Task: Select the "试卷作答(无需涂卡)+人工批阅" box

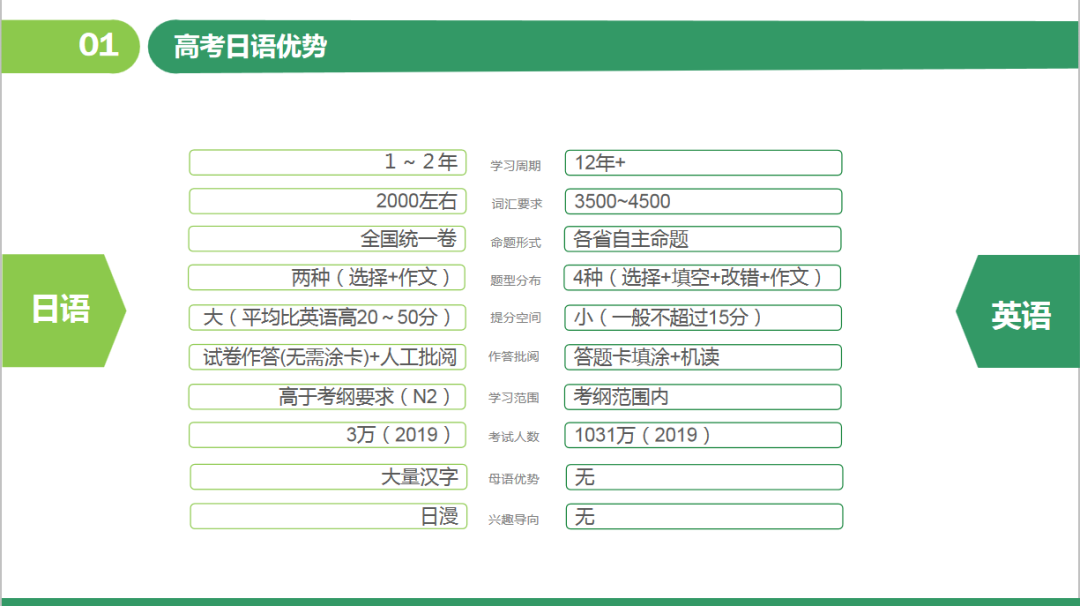Action: (327, 357)
